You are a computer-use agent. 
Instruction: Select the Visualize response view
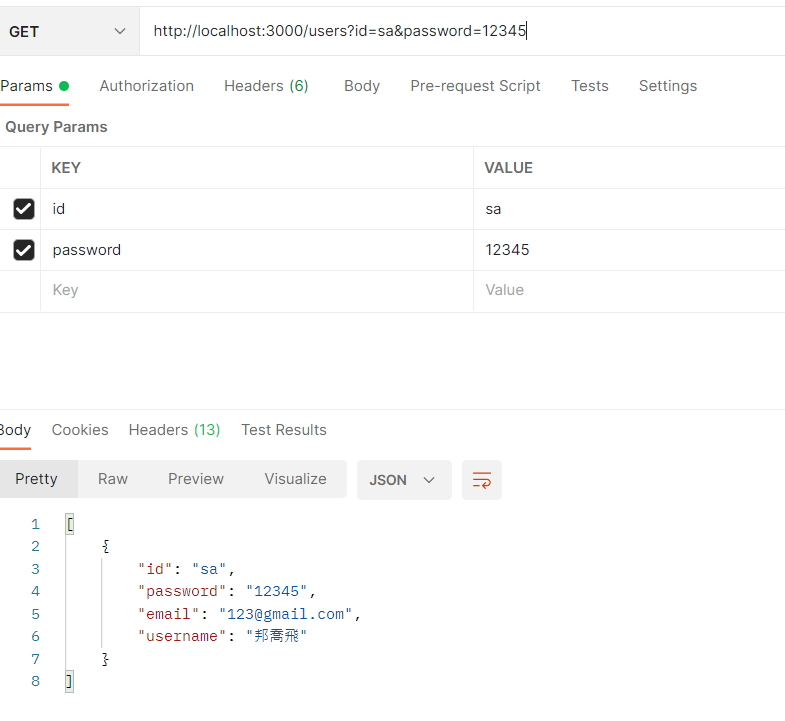(295, 479)
